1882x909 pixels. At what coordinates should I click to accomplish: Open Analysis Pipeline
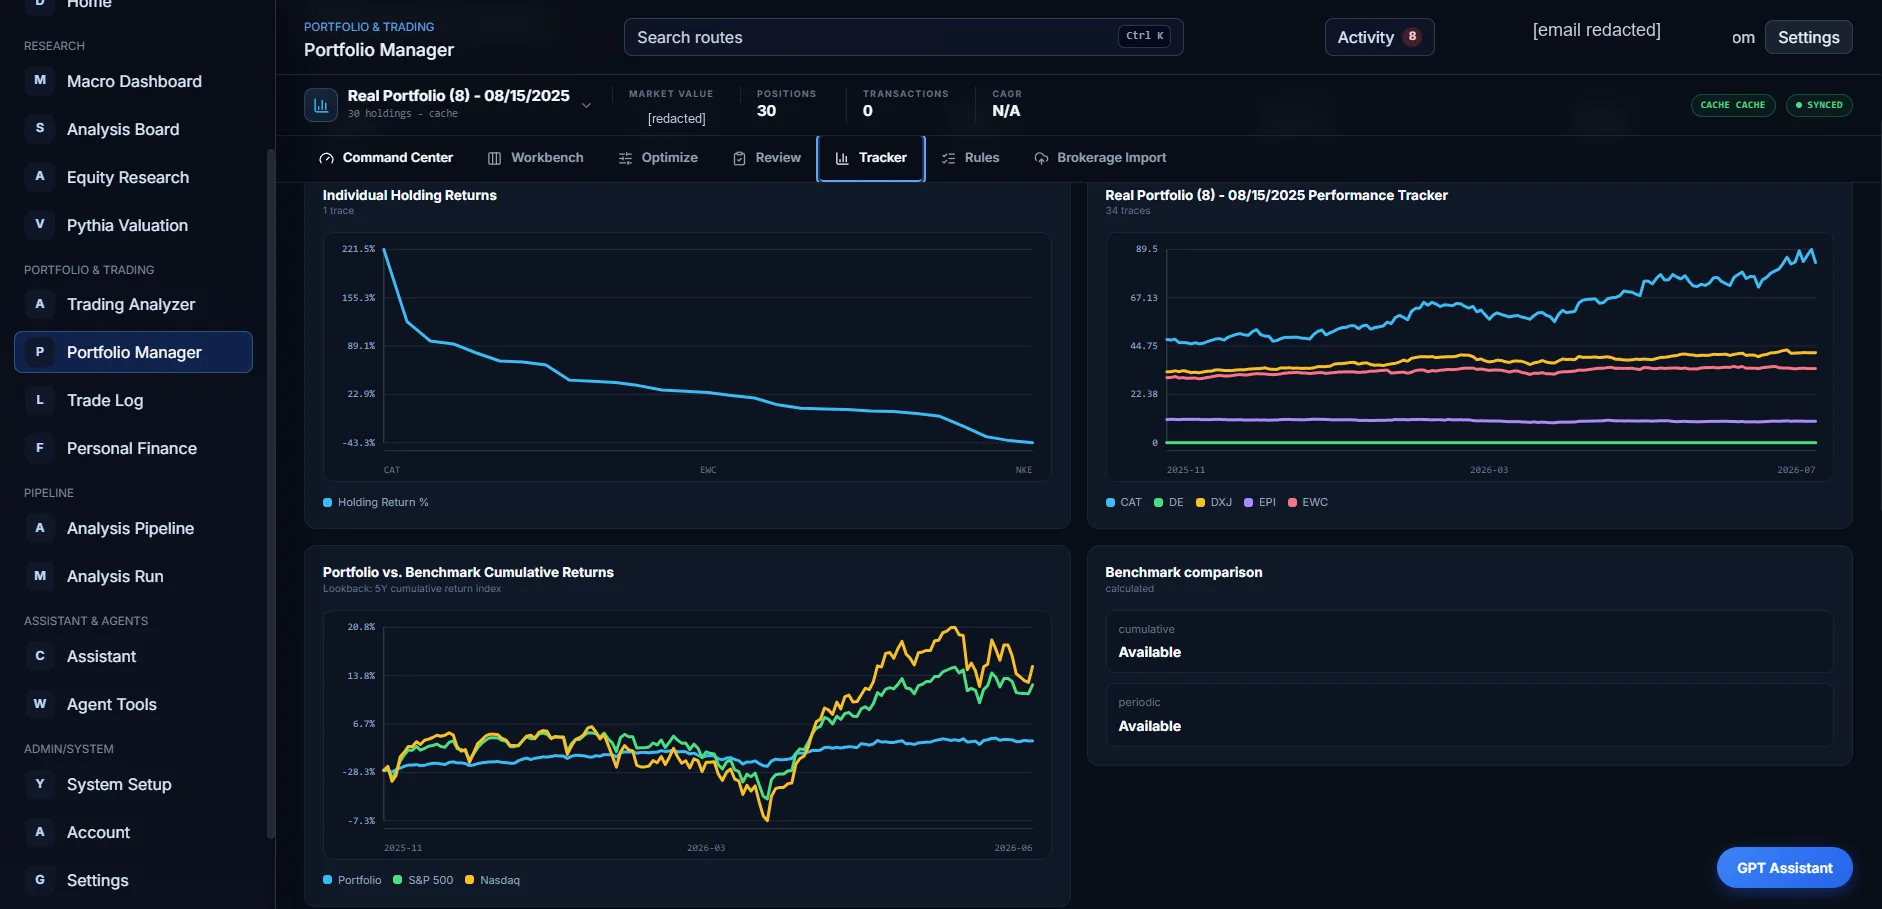134,528
